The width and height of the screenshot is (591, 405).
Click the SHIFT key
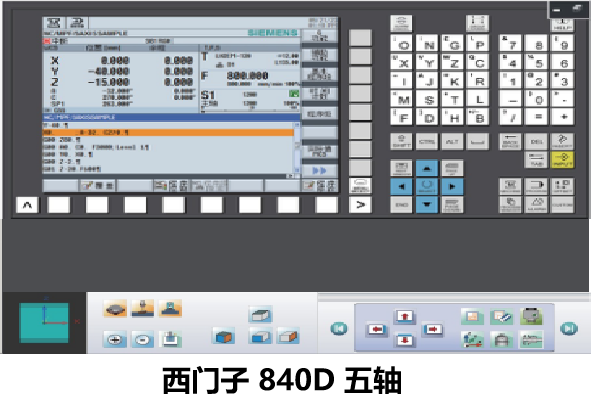coord(401,142)
